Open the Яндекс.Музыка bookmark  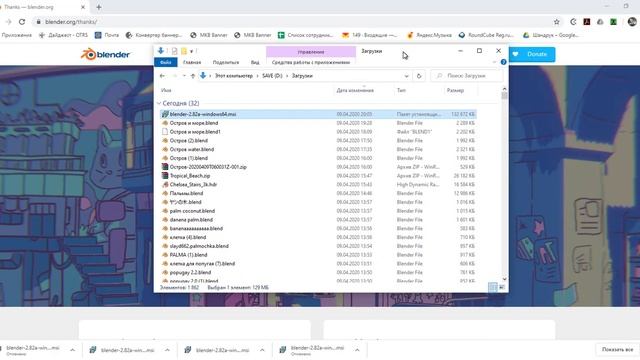429,35
